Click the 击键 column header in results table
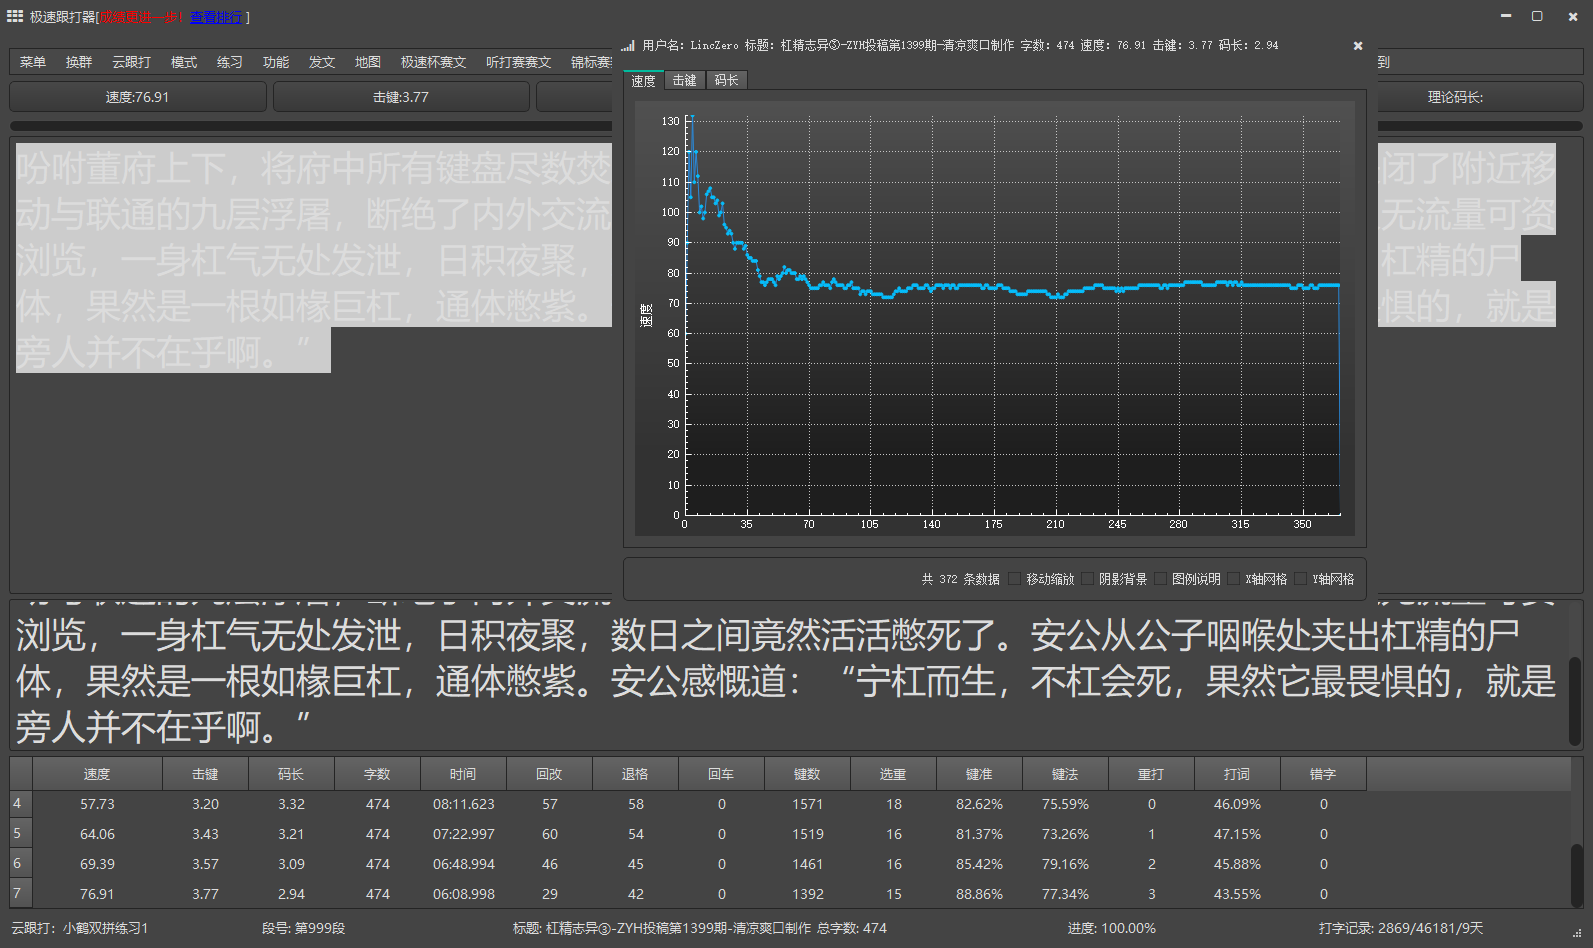 click(205, 774)
